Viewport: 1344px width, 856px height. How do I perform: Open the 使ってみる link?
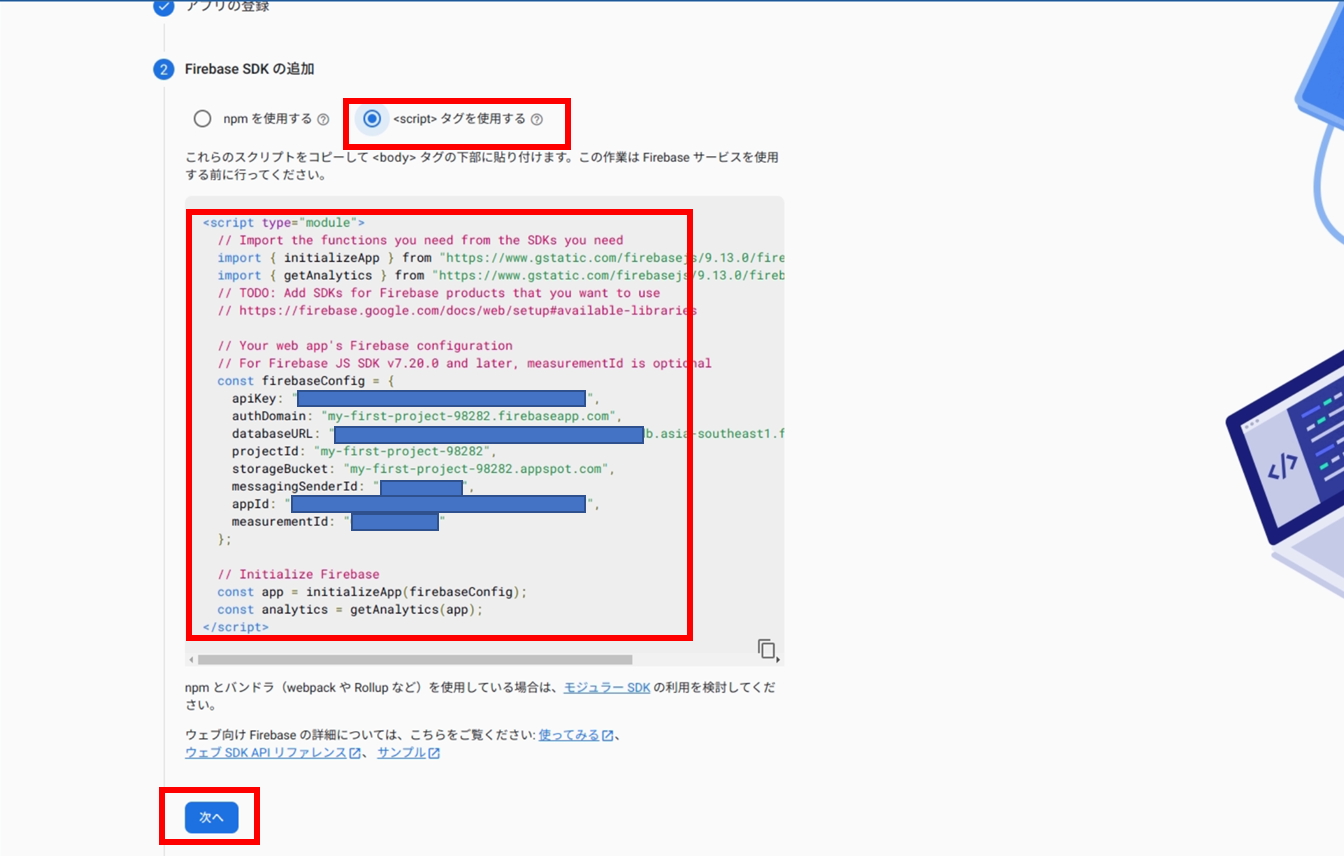(x=569, y=735)
